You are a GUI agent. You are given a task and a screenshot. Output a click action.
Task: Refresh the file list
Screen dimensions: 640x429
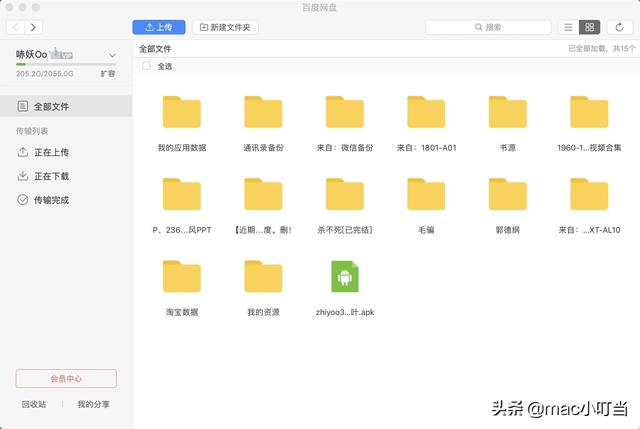[x=619, y=27]
